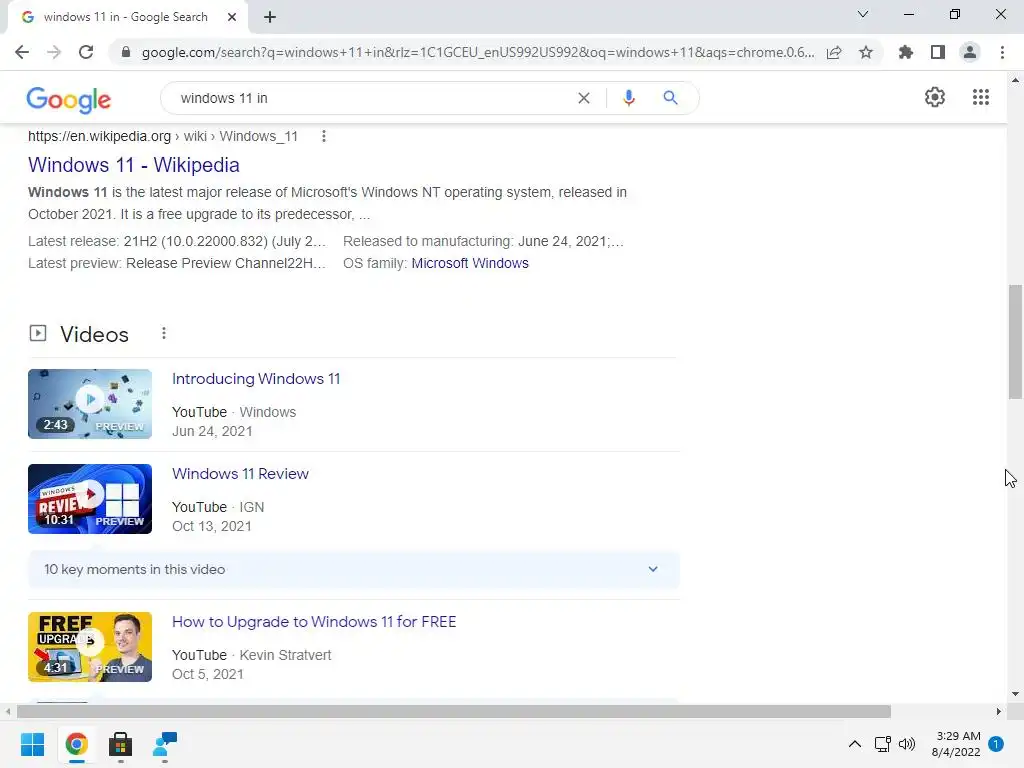Open tab search chevron in title bar

(x=863, y=14)
